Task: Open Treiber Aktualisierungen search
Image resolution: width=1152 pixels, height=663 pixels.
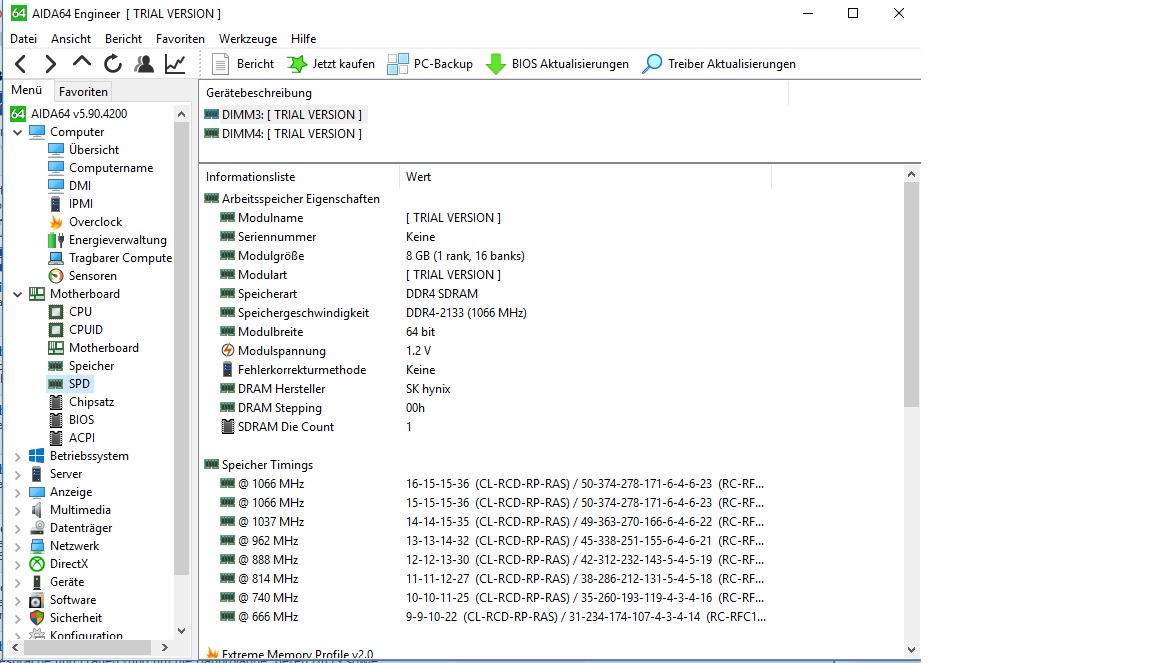Action: tap(719, 64)
